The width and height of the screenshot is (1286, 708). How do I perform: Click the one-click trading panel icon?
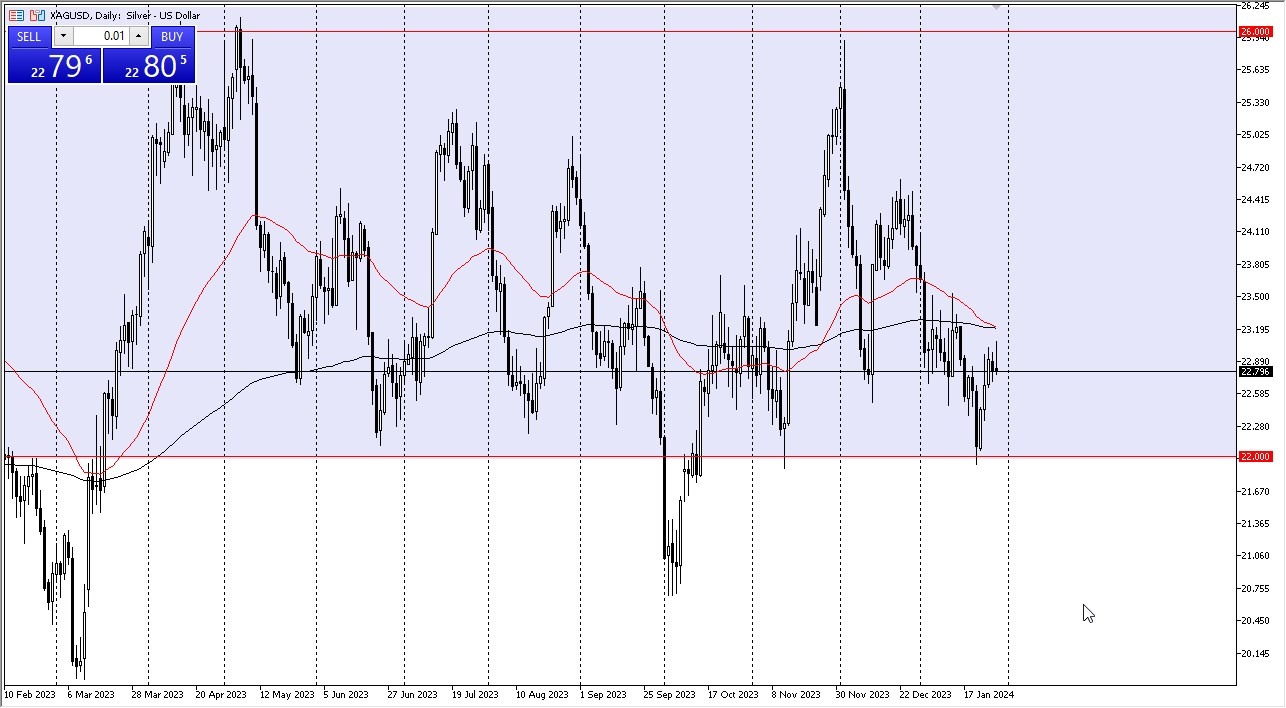[x=35, y=15]
